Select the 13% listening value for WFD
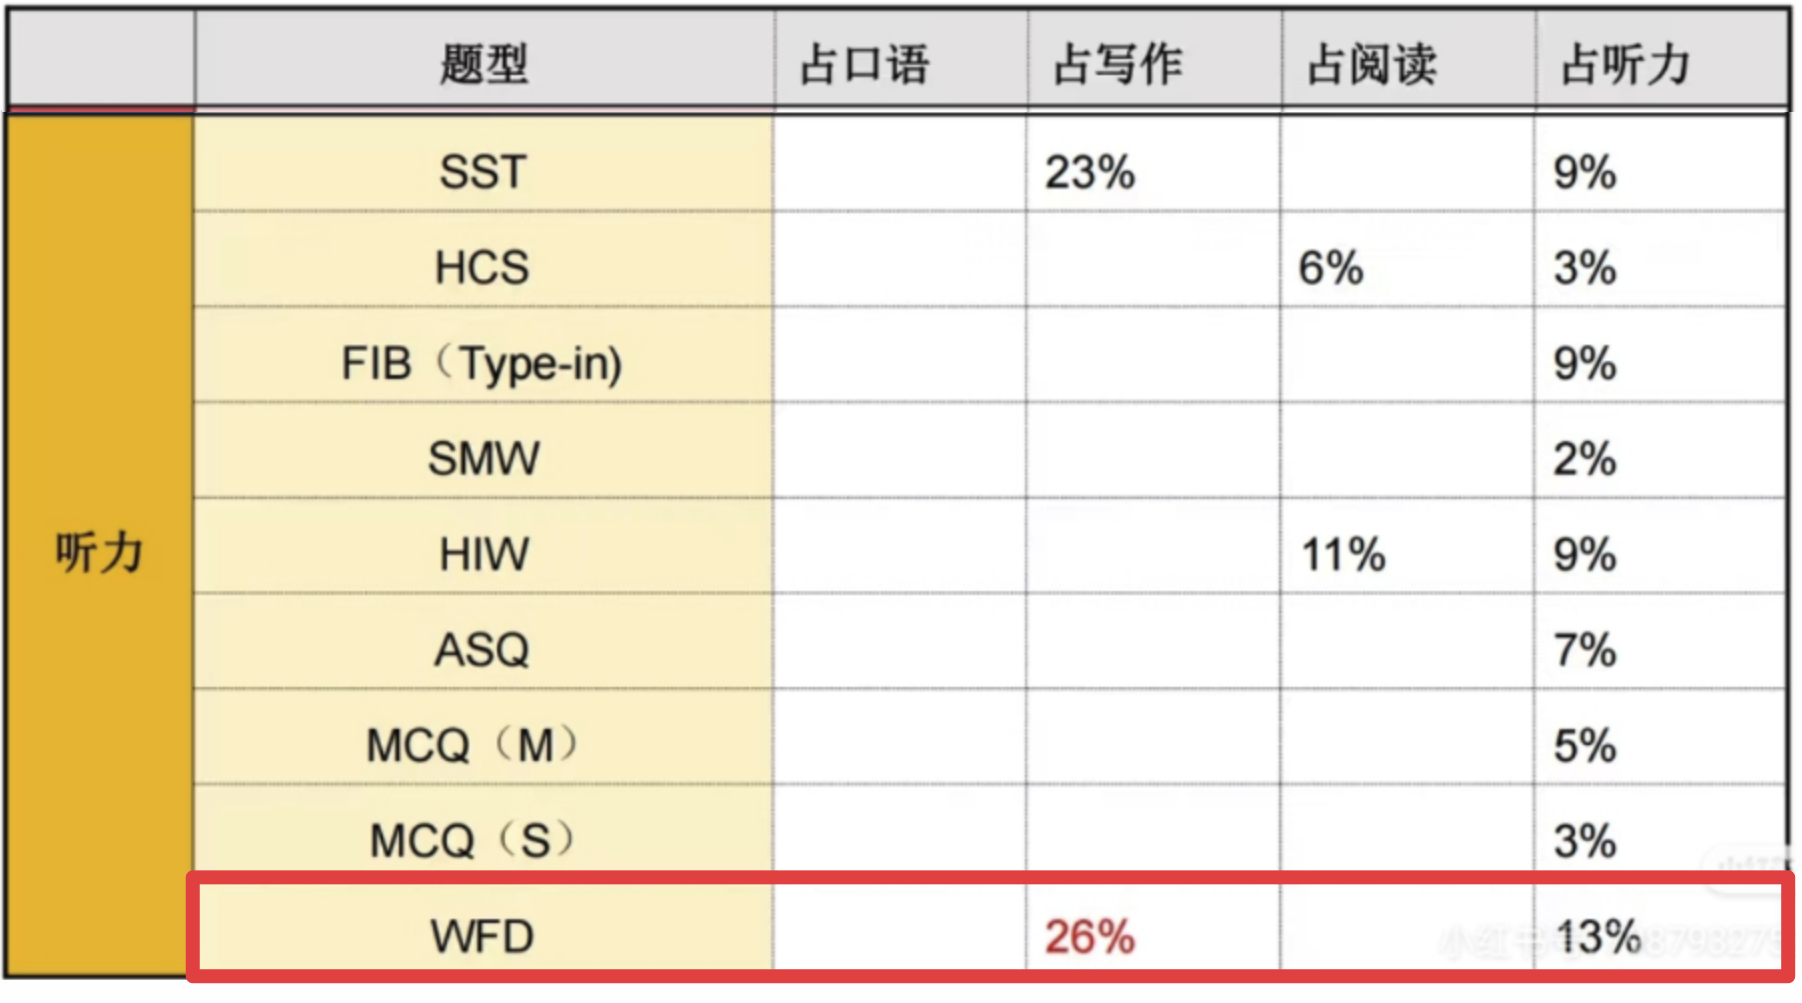The image size is (1802, 1003). [1597, 937]
